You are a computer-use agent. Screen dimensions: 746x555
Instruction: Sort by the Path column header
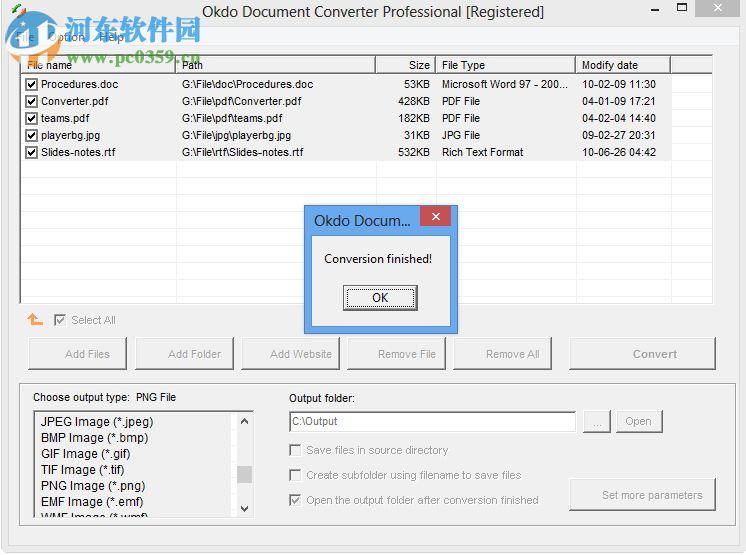(x=276, y=65)
